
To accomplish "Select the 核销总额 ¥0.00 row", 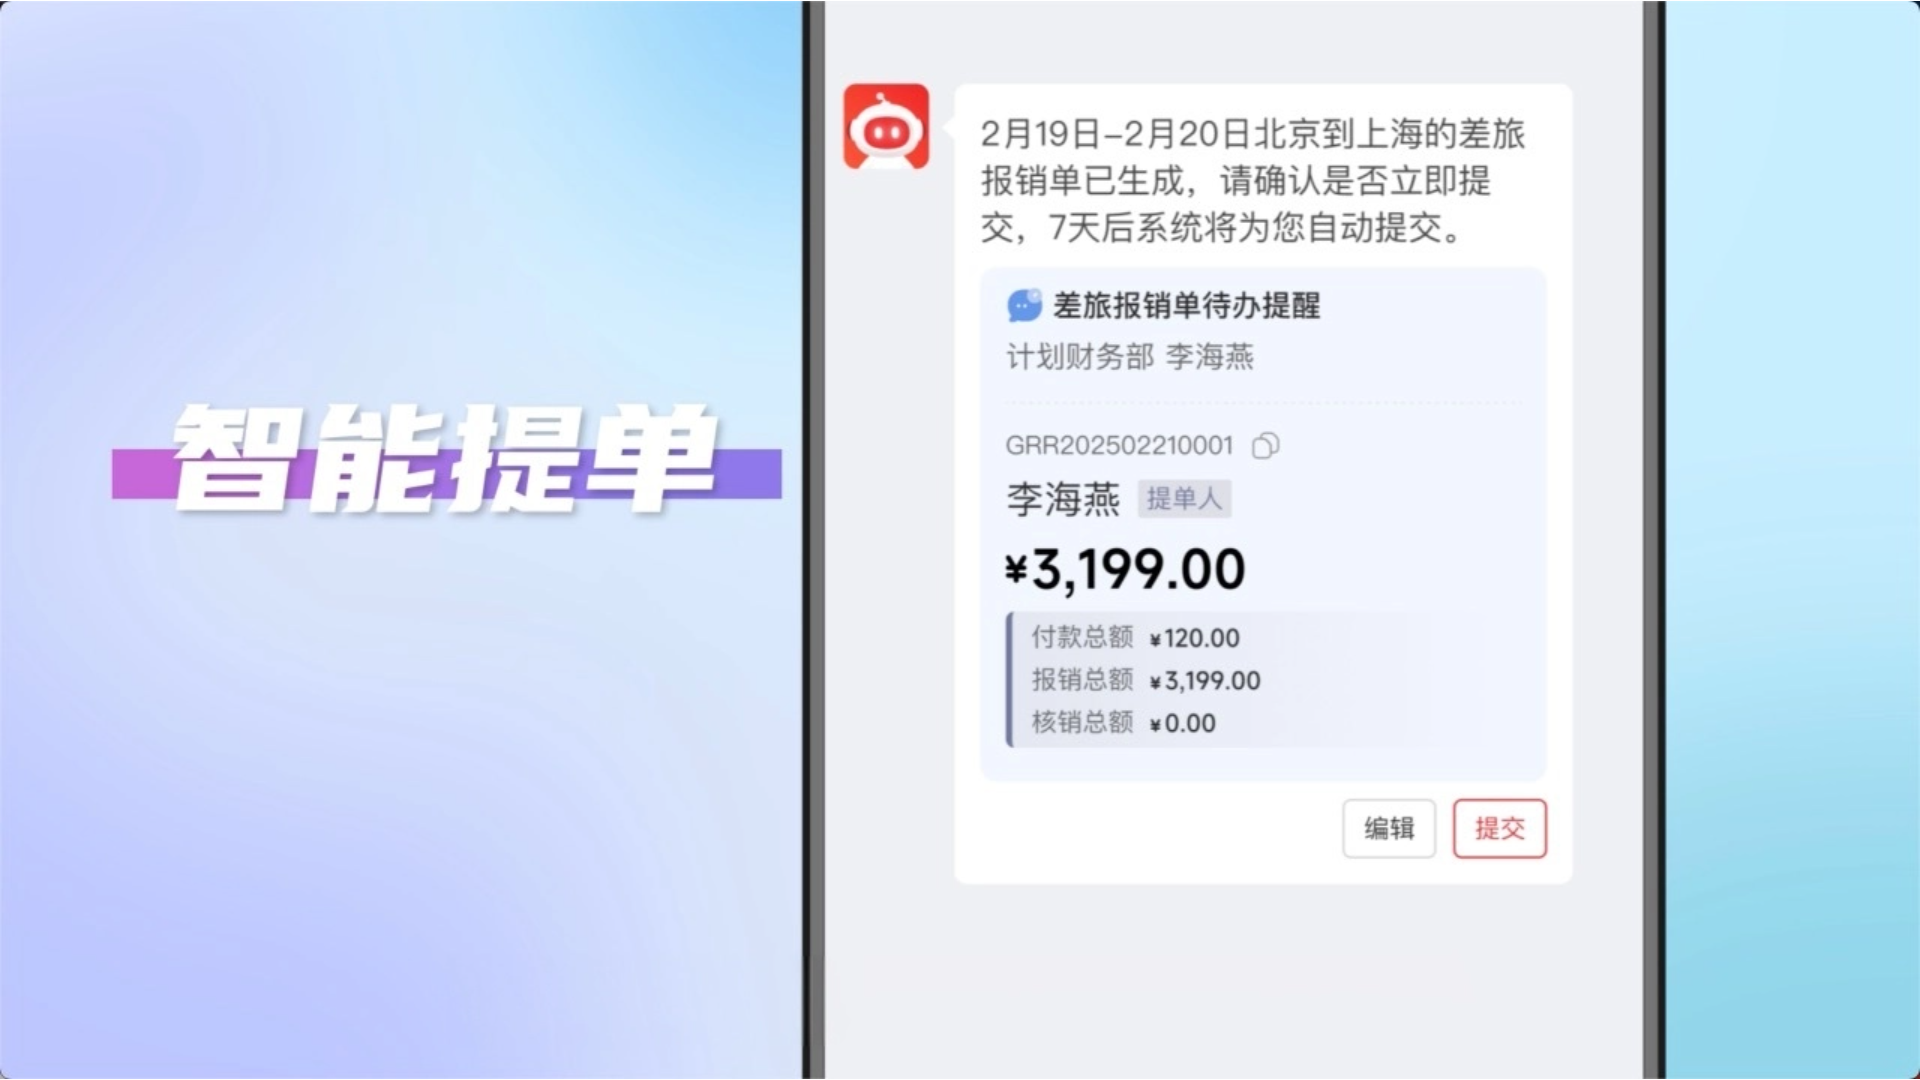I will tap(1124, 722).
